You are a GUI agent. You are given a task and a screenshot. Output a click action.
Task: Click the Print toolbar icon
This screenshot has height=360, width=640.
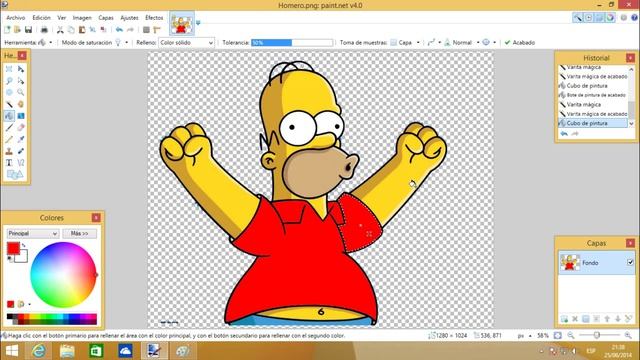(x=44, y=29)
